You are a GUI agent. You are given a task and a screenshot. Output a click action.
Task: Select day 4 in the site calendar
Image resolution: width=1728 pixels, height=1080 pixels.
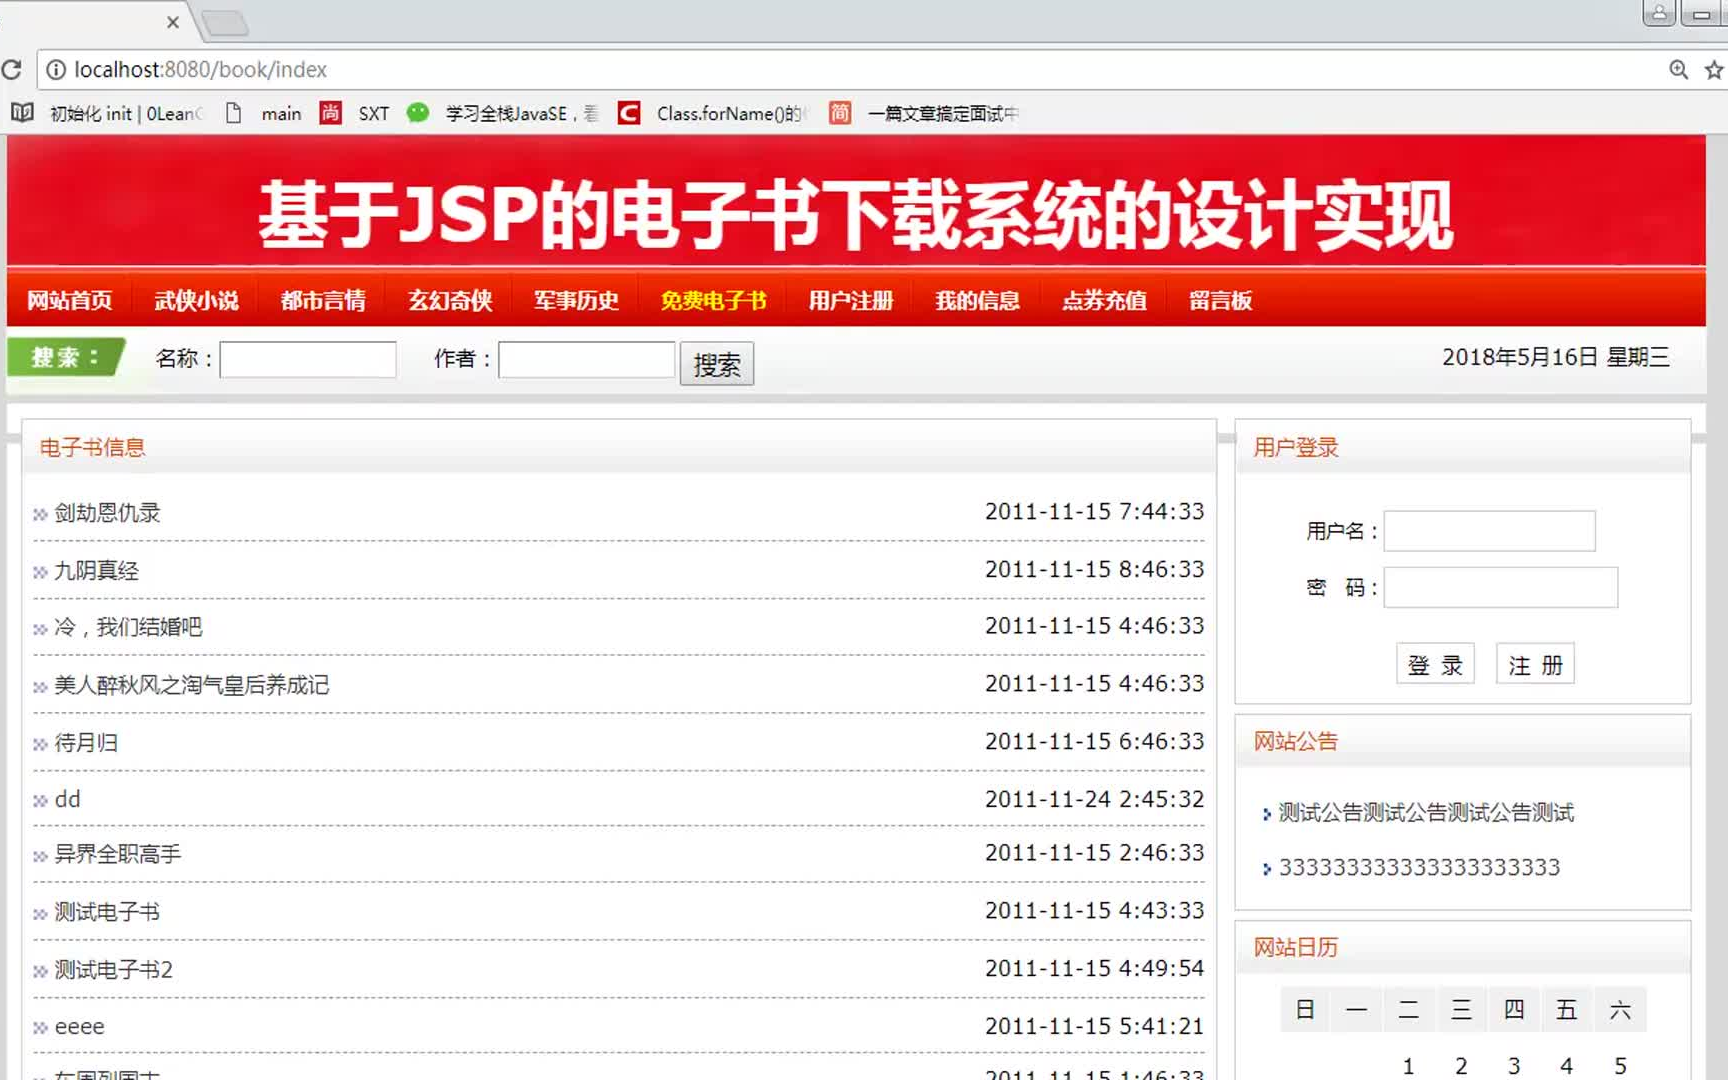point(1566,1066)
